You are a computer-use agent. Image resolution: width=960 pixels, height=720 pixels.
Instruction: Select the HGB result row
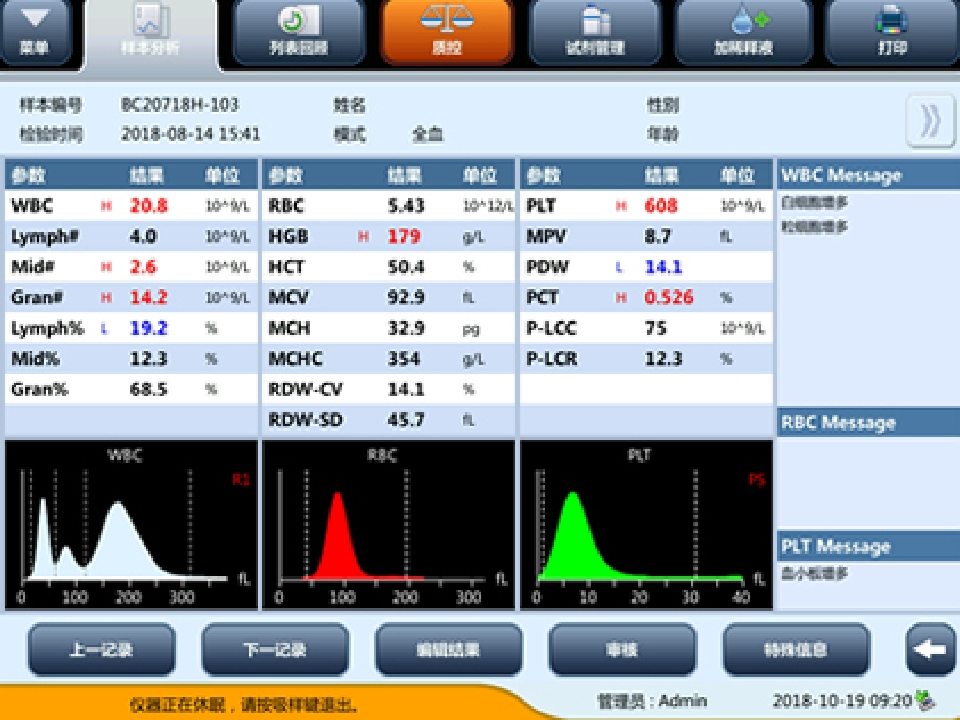(388, 237)
